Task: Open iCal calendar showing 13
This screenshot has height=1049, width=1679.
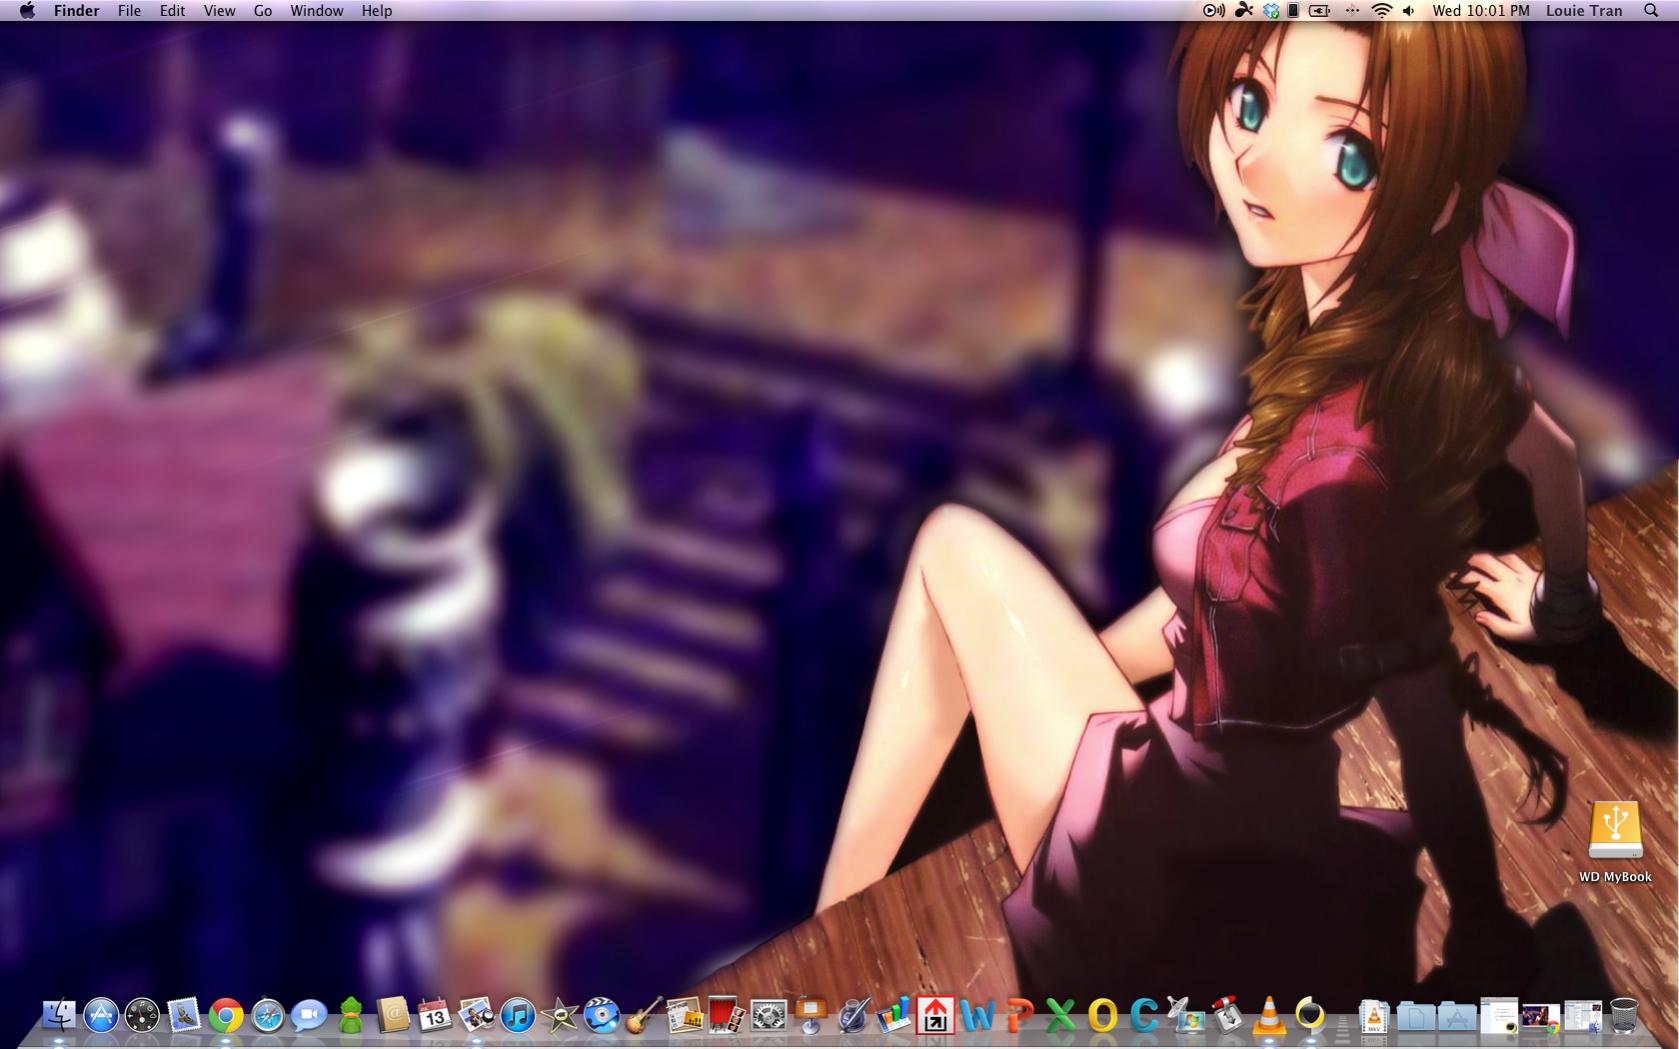Action: 434,1016
